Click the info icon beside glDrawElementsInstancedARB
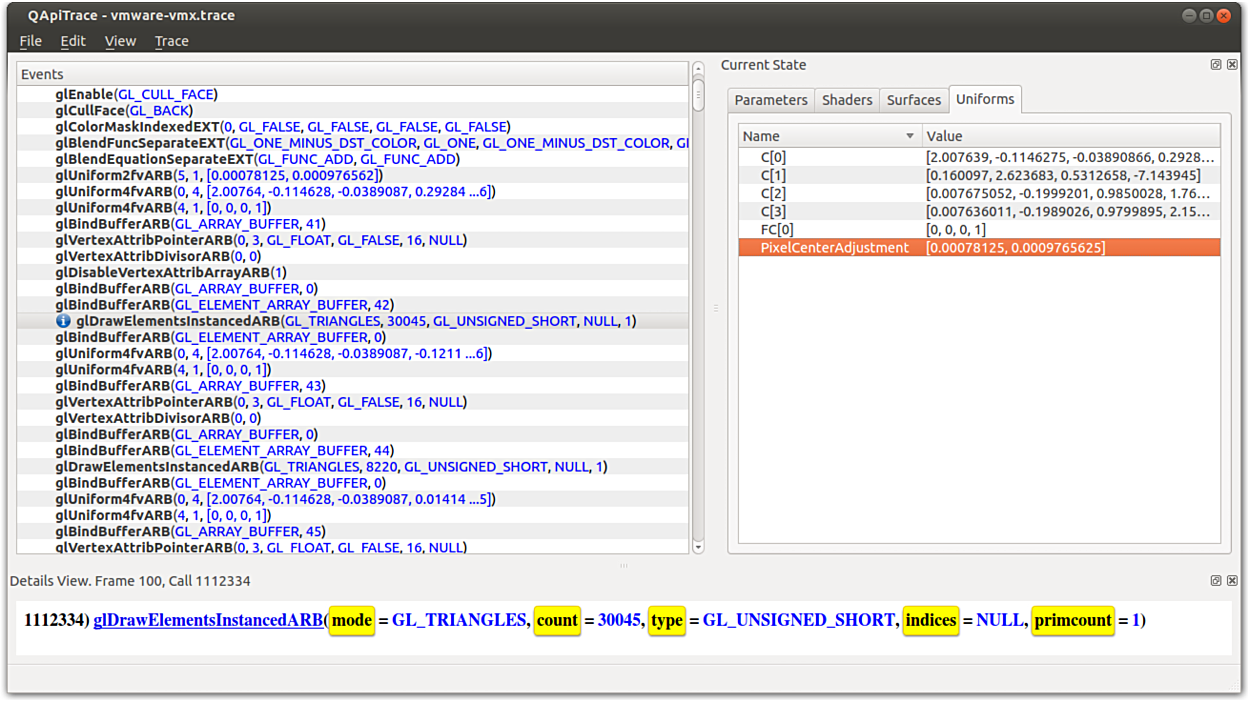 click(63, 321)
